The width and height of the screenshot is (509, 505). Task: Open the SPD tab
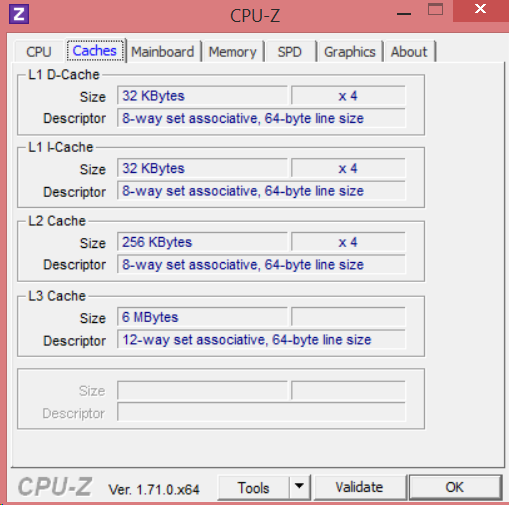289,52
